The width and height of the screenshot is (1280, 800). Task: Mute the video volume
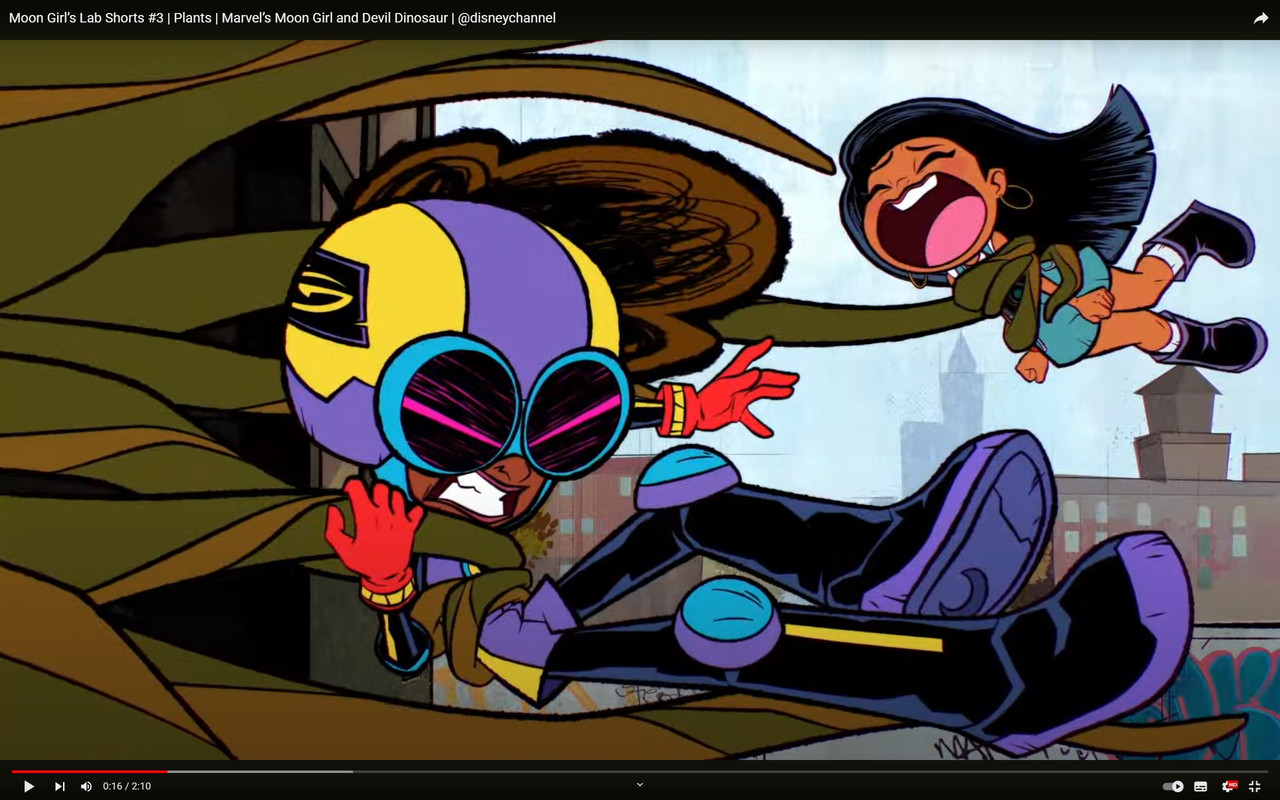click(x=86, y=786)
